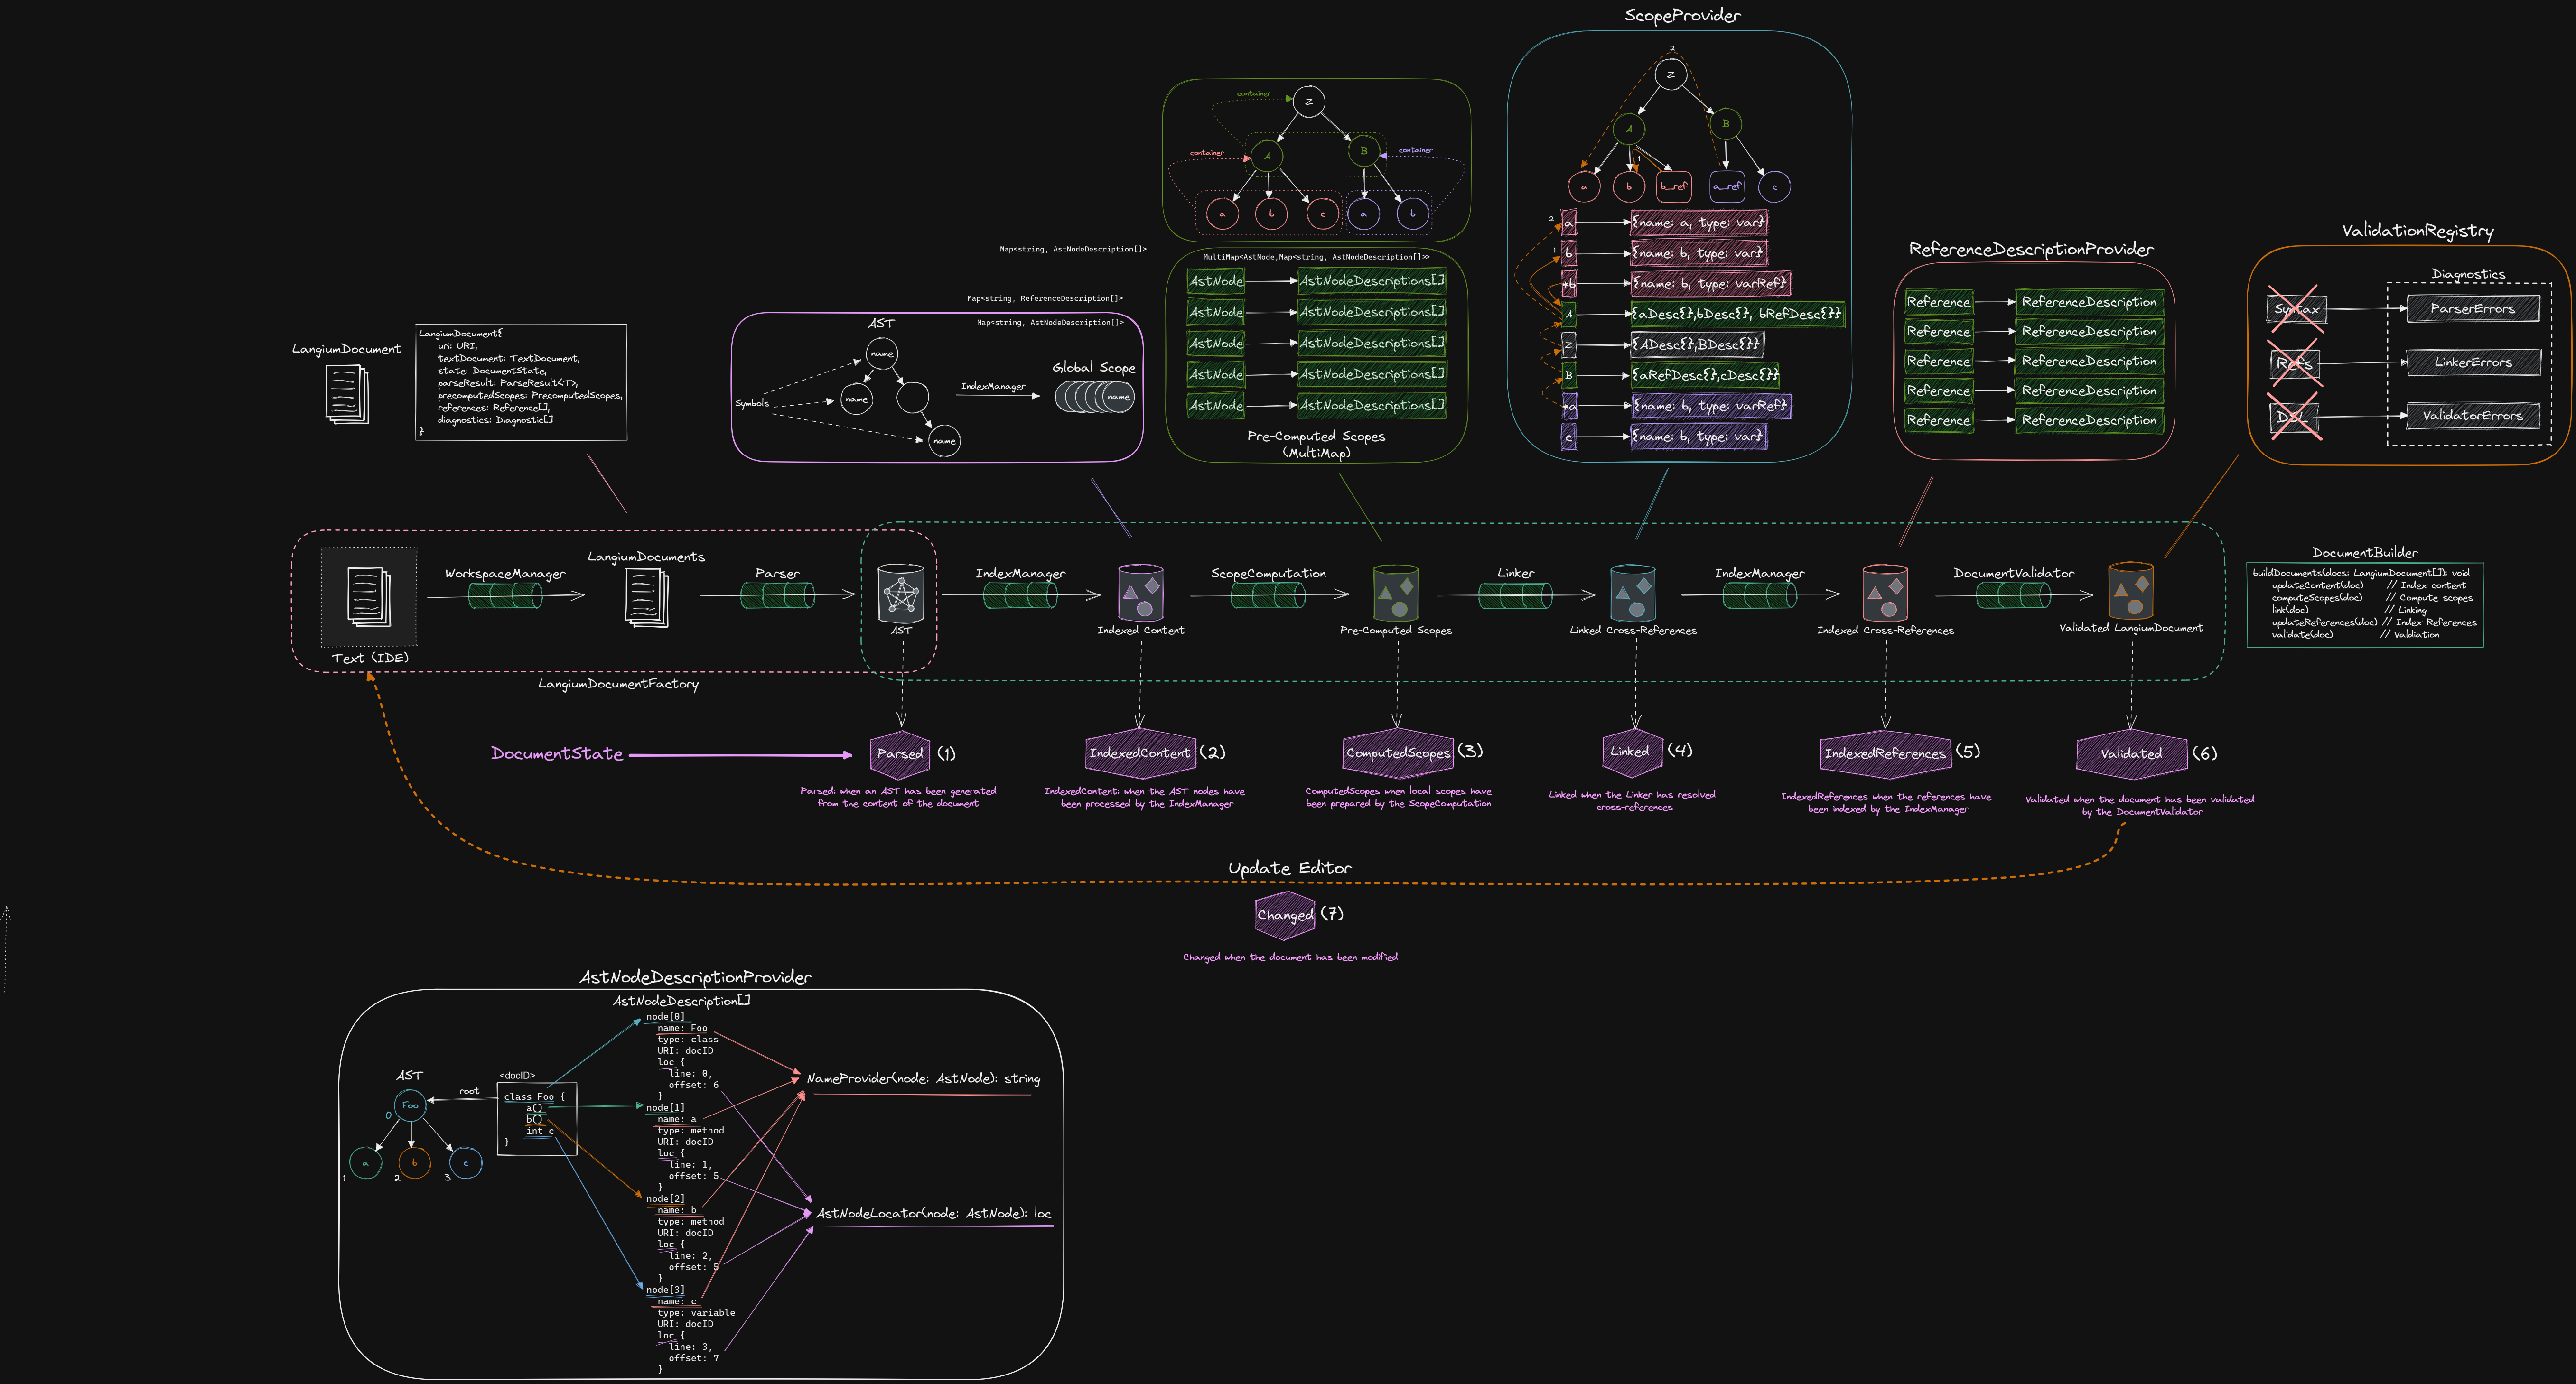Select the Validated state hexagon
Screen dimensions: 2576x1384
(2131, 754)
